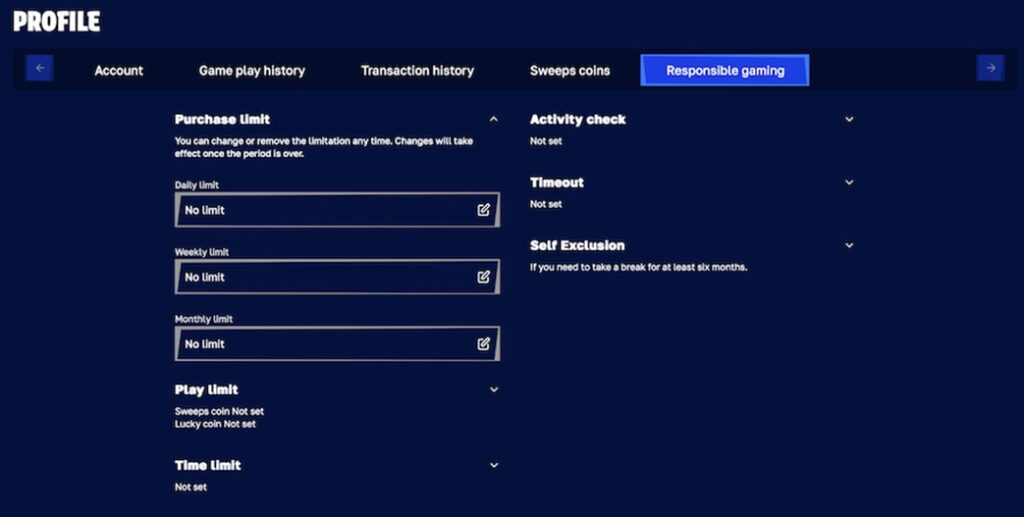Expand the Time limit section
Viewport: 1024px width, 517px height.
click(494, 465)
